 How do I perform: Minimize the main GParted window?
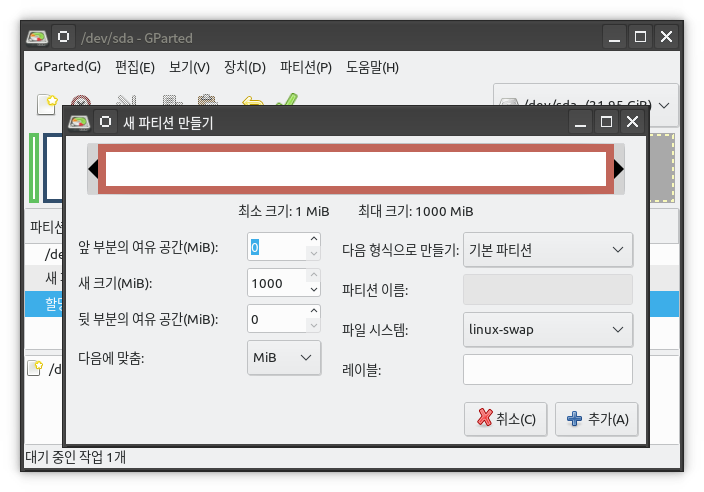pyautogui.click(x=615, y=37)
